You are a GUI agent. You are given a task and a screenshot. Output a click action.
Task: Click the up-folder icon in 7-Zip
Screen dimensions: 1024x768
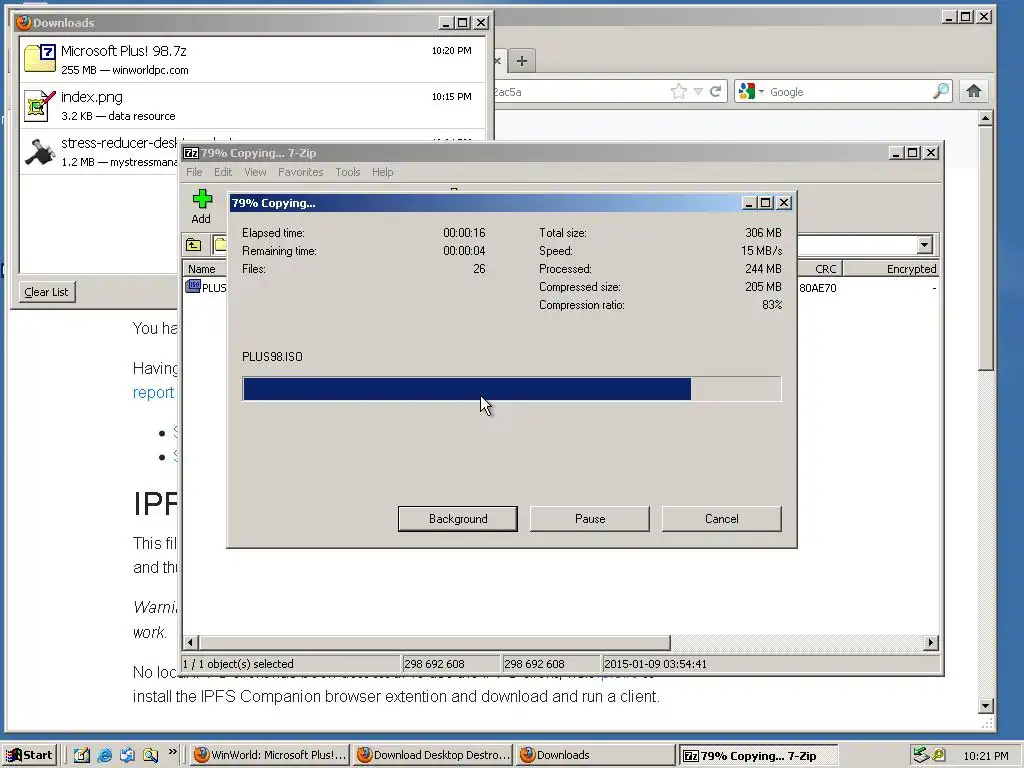point(194,245)
